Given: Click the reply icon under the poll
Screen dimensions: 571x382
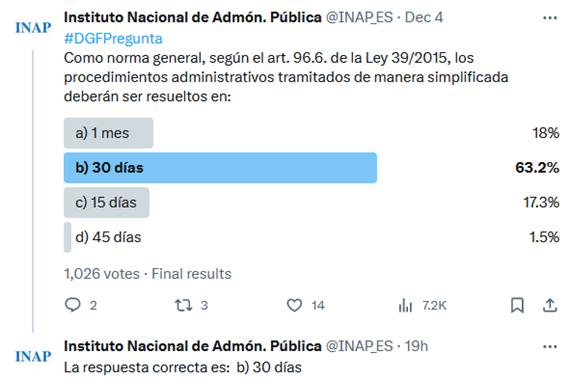Looking at the screenshot, I should (72, 305).
